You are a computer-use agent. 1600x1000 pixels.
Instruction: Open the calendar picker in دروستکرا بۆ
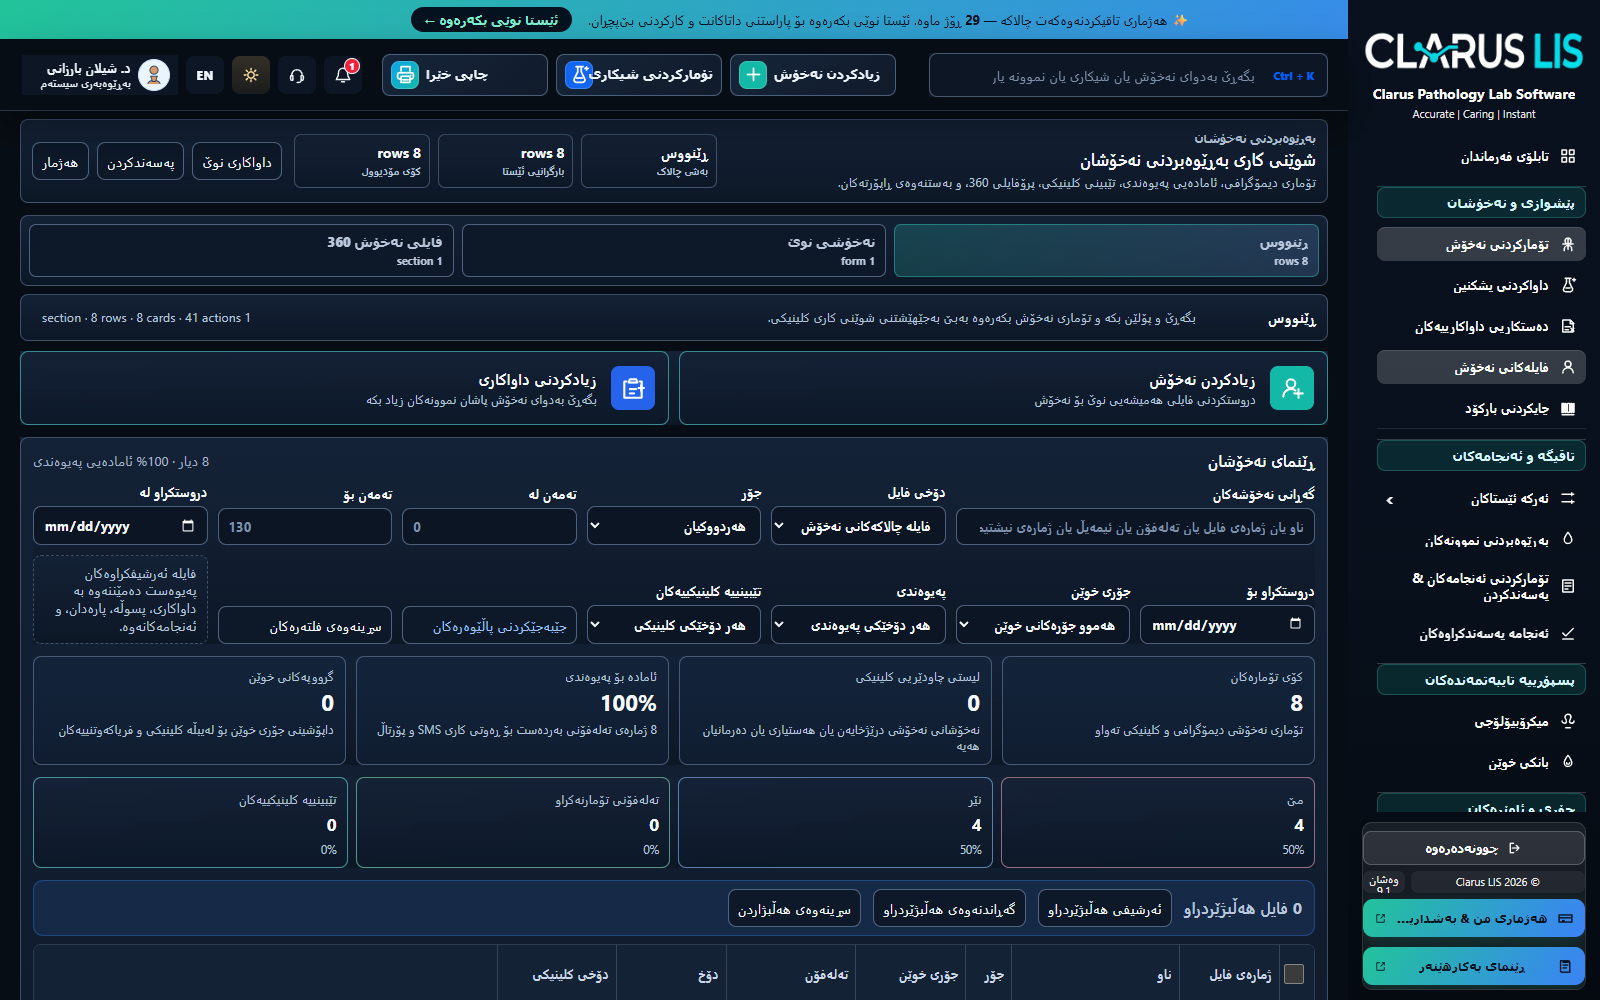click(1295, 624)
